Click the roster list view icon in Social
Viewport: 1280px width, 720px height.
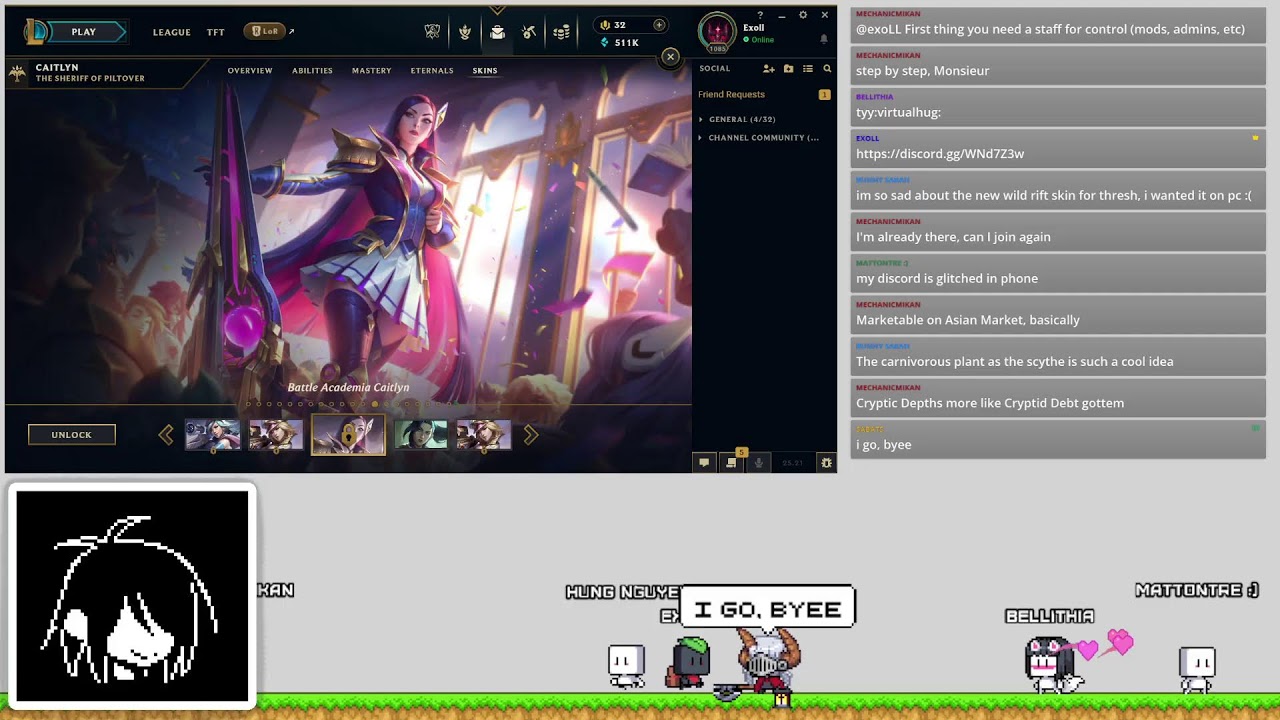tap(807, 69)
